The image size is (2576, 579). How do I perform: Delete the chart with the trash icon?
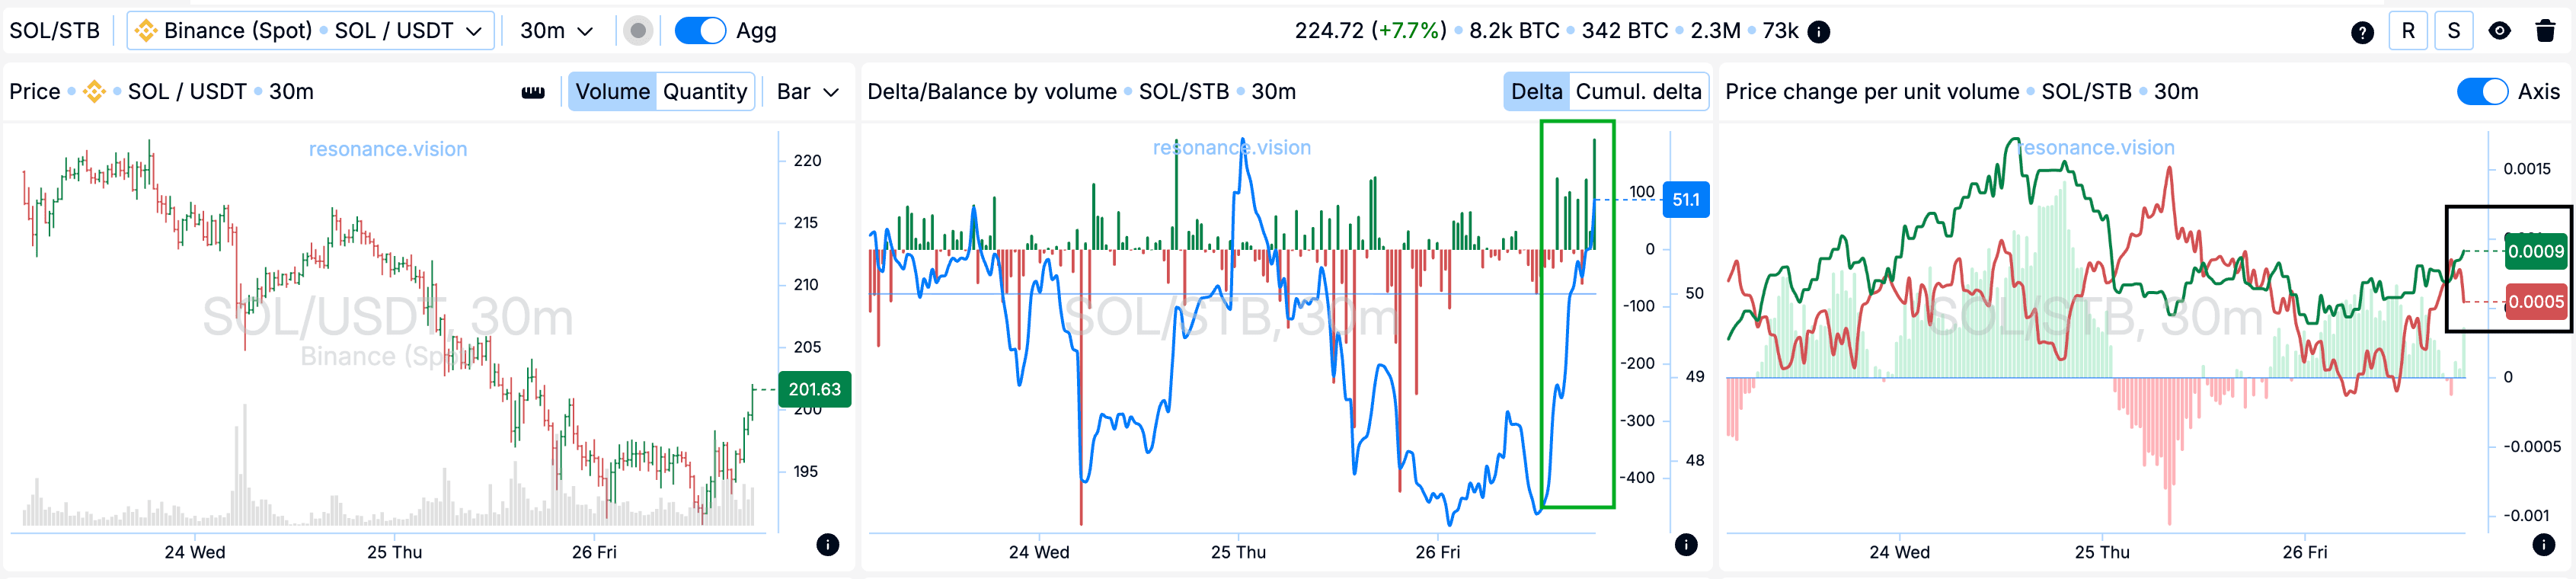pos(2546,31)
